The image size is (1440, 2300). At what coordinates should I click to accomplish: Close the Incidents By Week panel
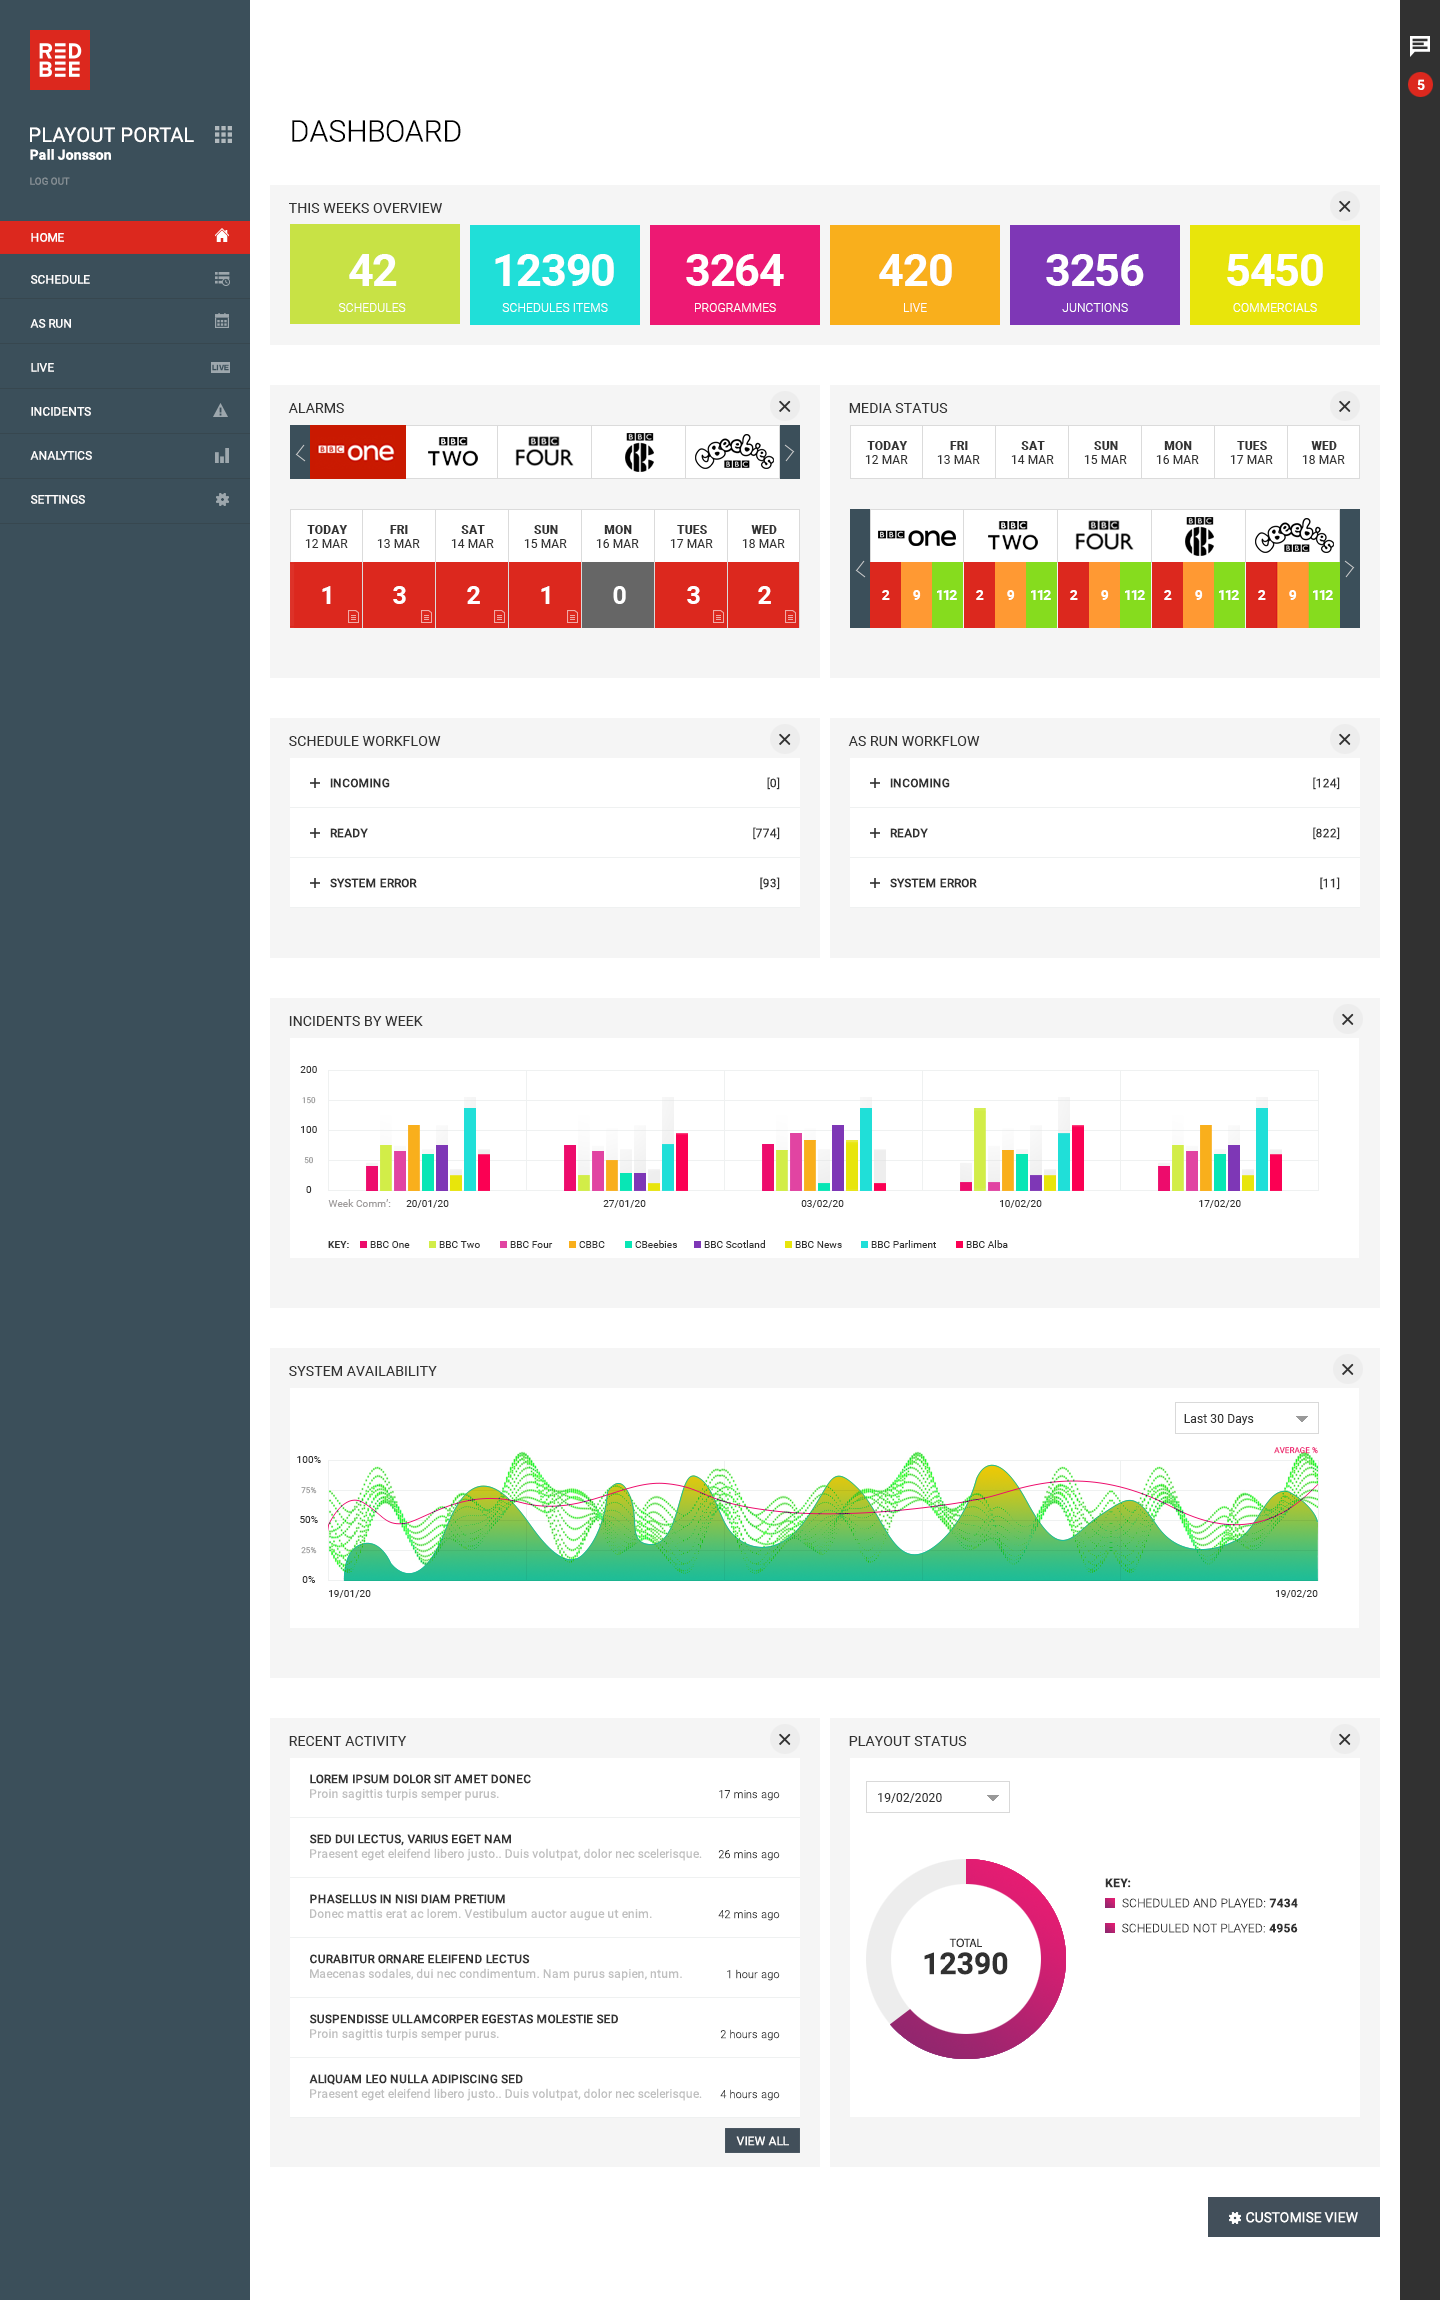coord(1347,1019)
